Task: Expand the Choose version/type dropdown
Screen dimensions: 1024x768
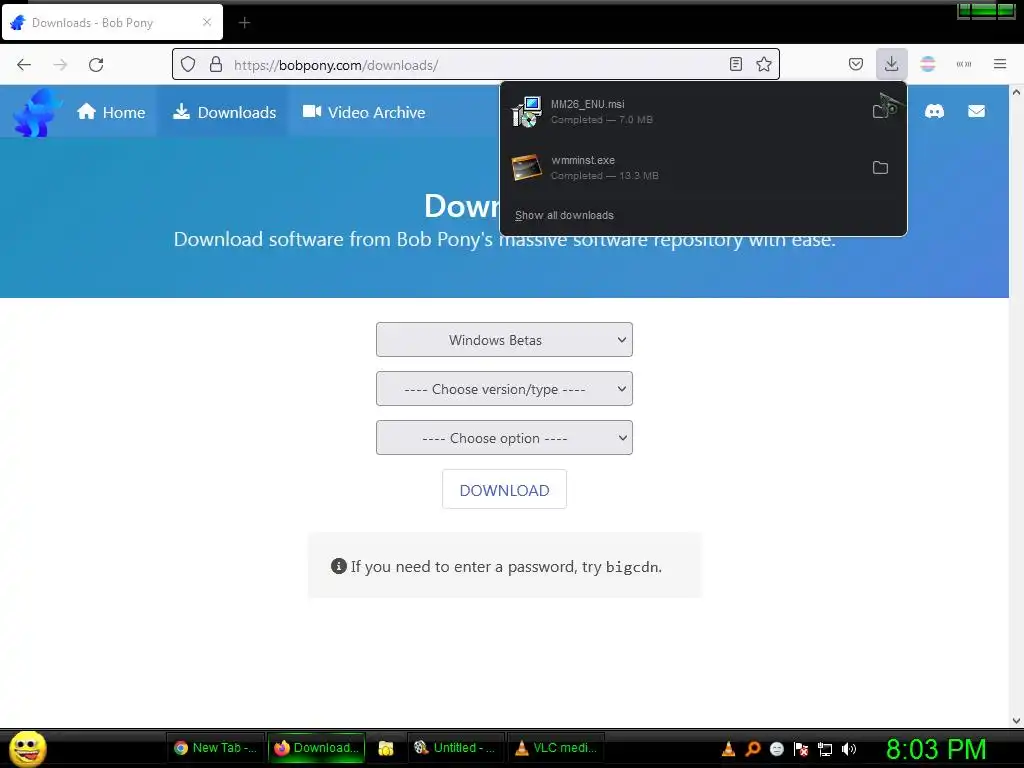Action: click(x=504, y=389)
